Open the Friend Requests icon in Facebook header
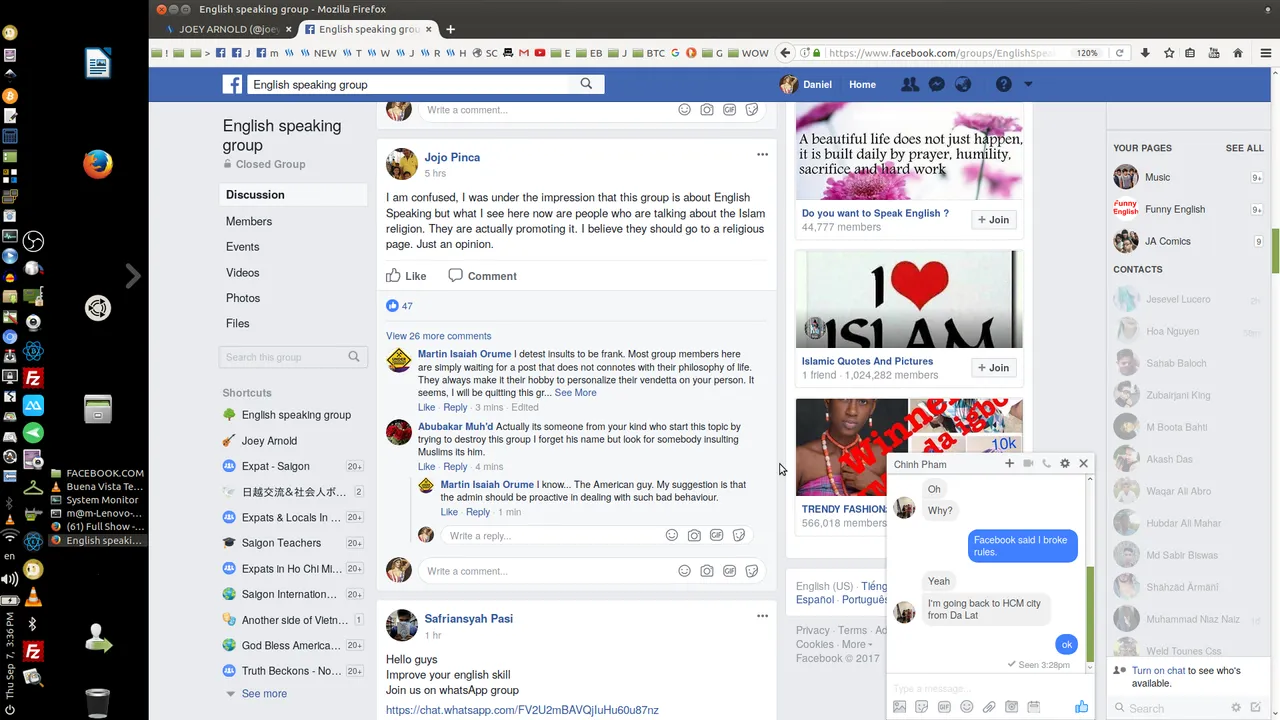Viewport: 1280px width, 720px height. (909, 85)
